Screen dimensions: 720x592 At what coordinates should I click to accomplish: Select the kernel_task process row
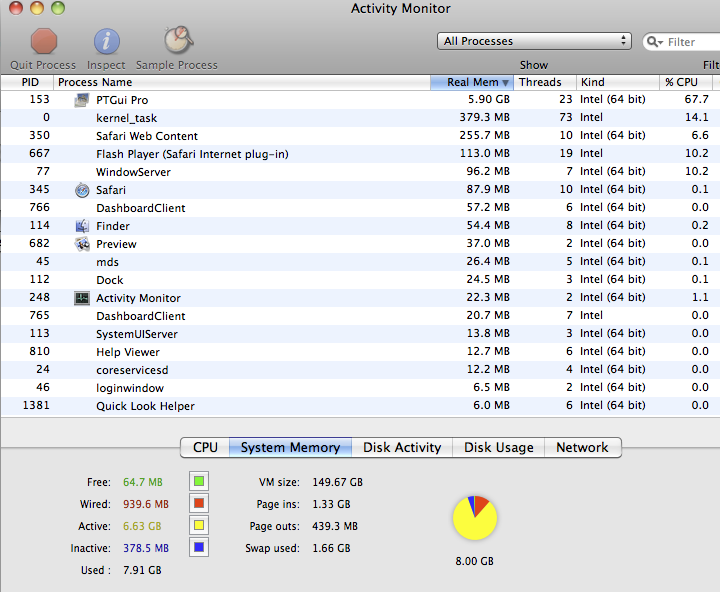click(360, 118)
